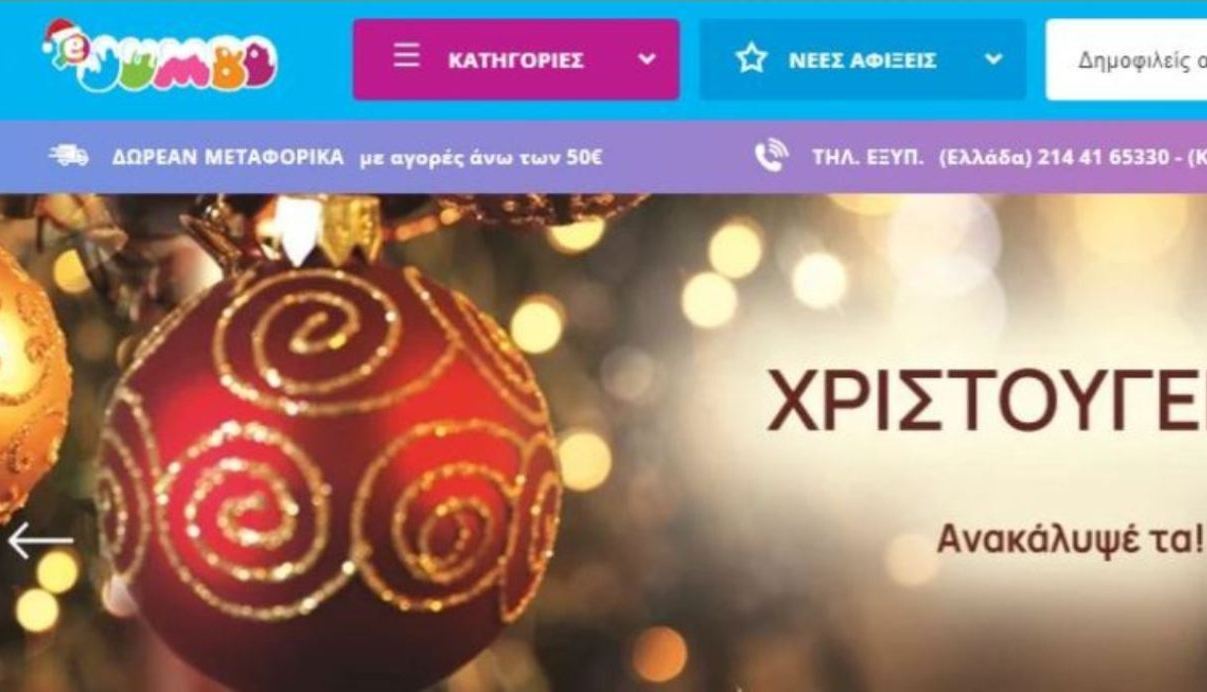
Task: Click the delivery truck icon
Action: point(69,156)
